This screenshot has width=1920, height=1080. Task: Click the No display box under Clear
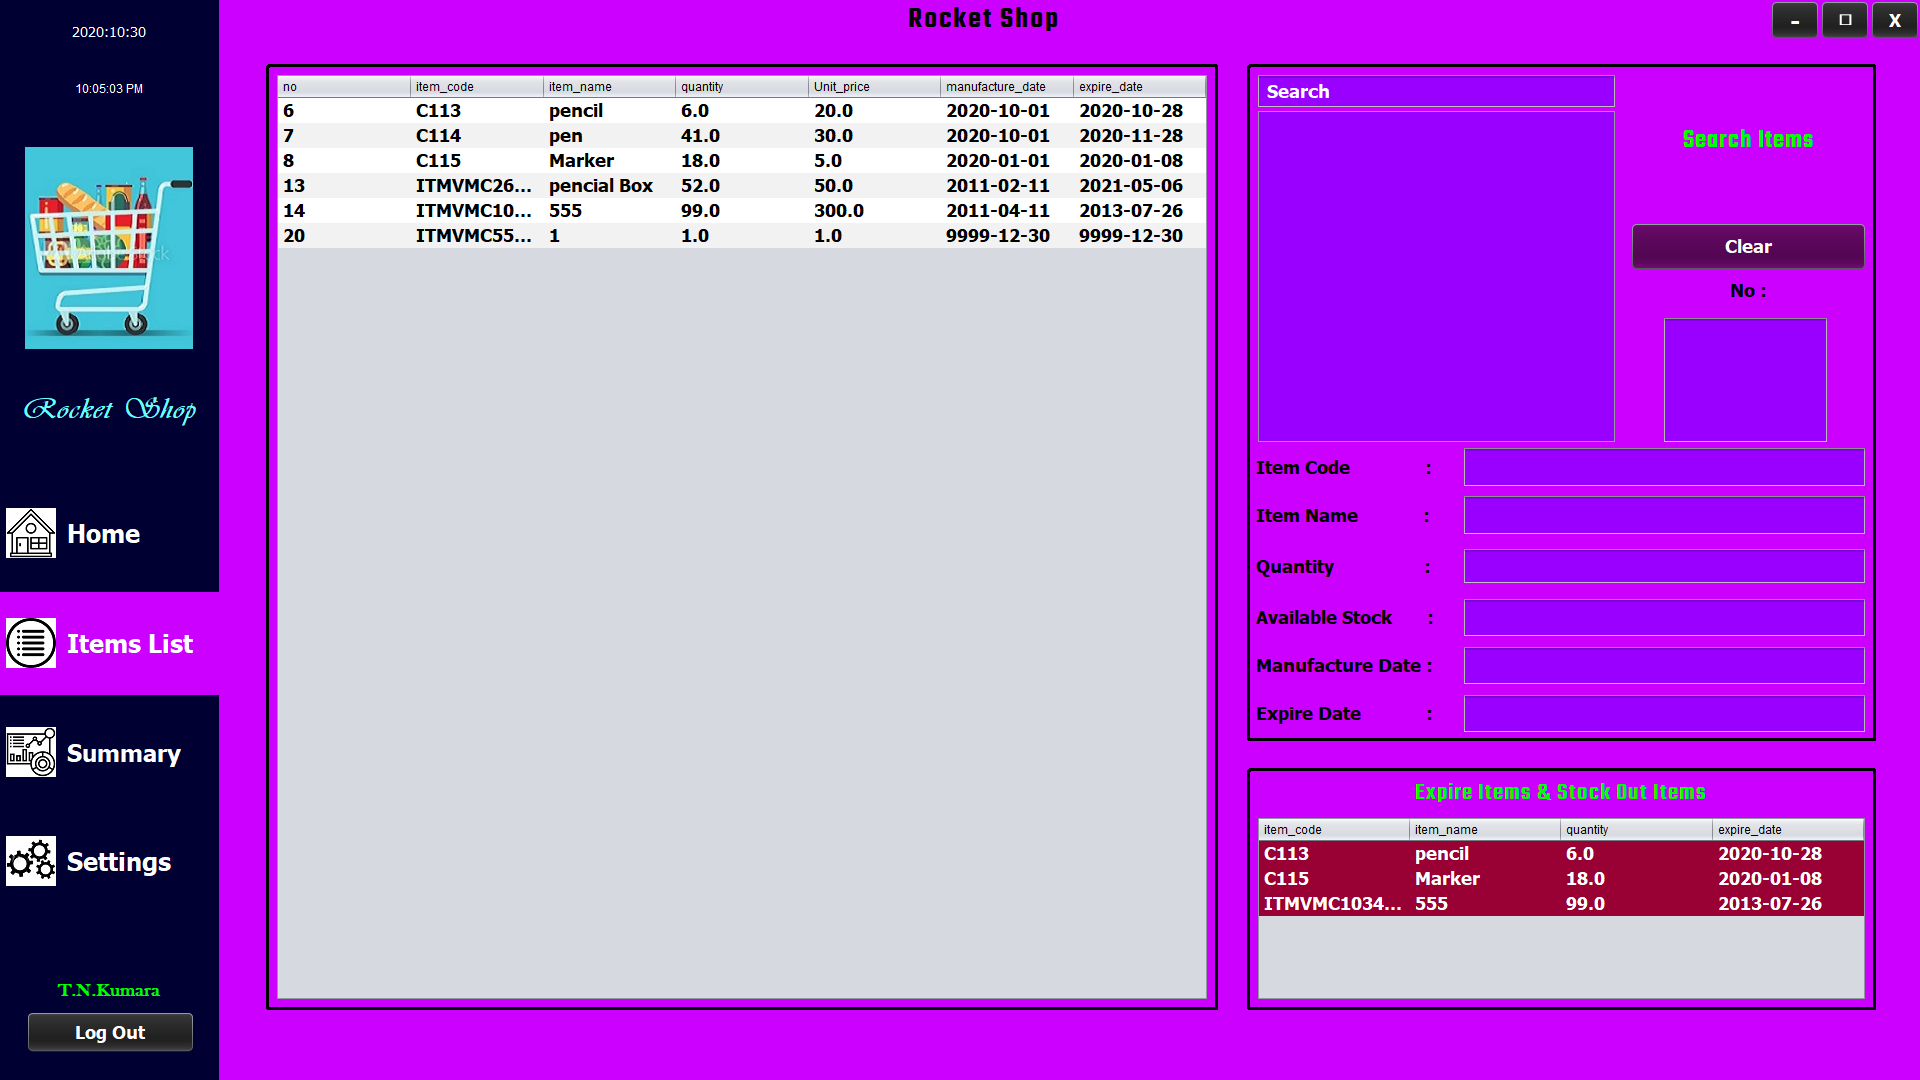click(x=1744, y=379)
